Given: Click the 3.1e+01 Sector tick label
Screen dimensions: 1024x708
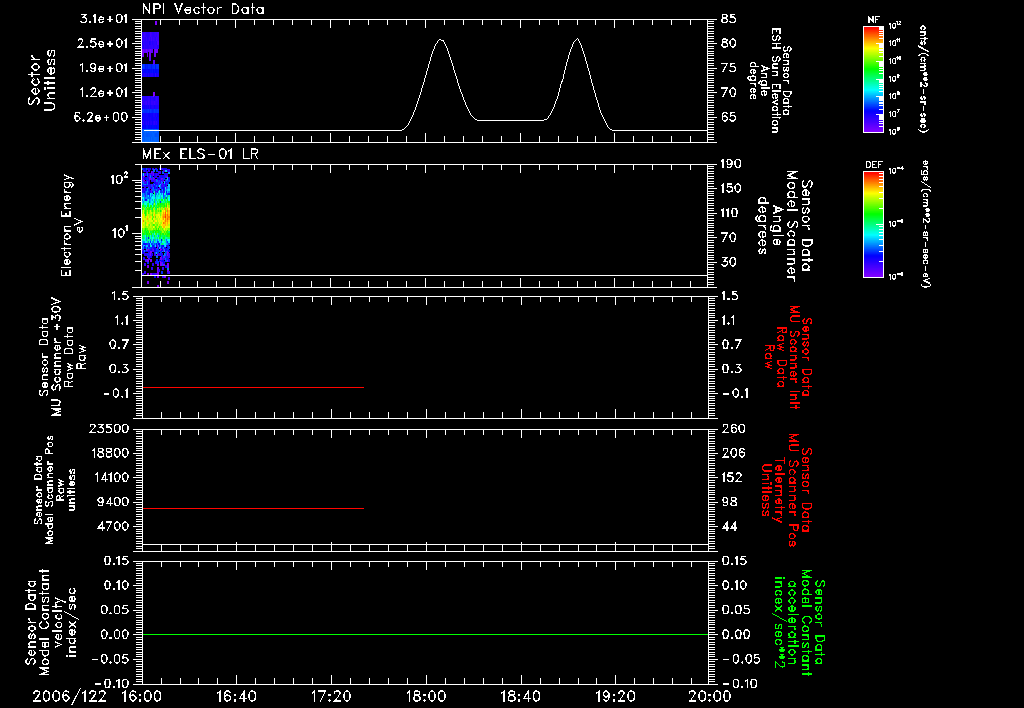Looking at the screenshot, I should click(x=103, y=19).
